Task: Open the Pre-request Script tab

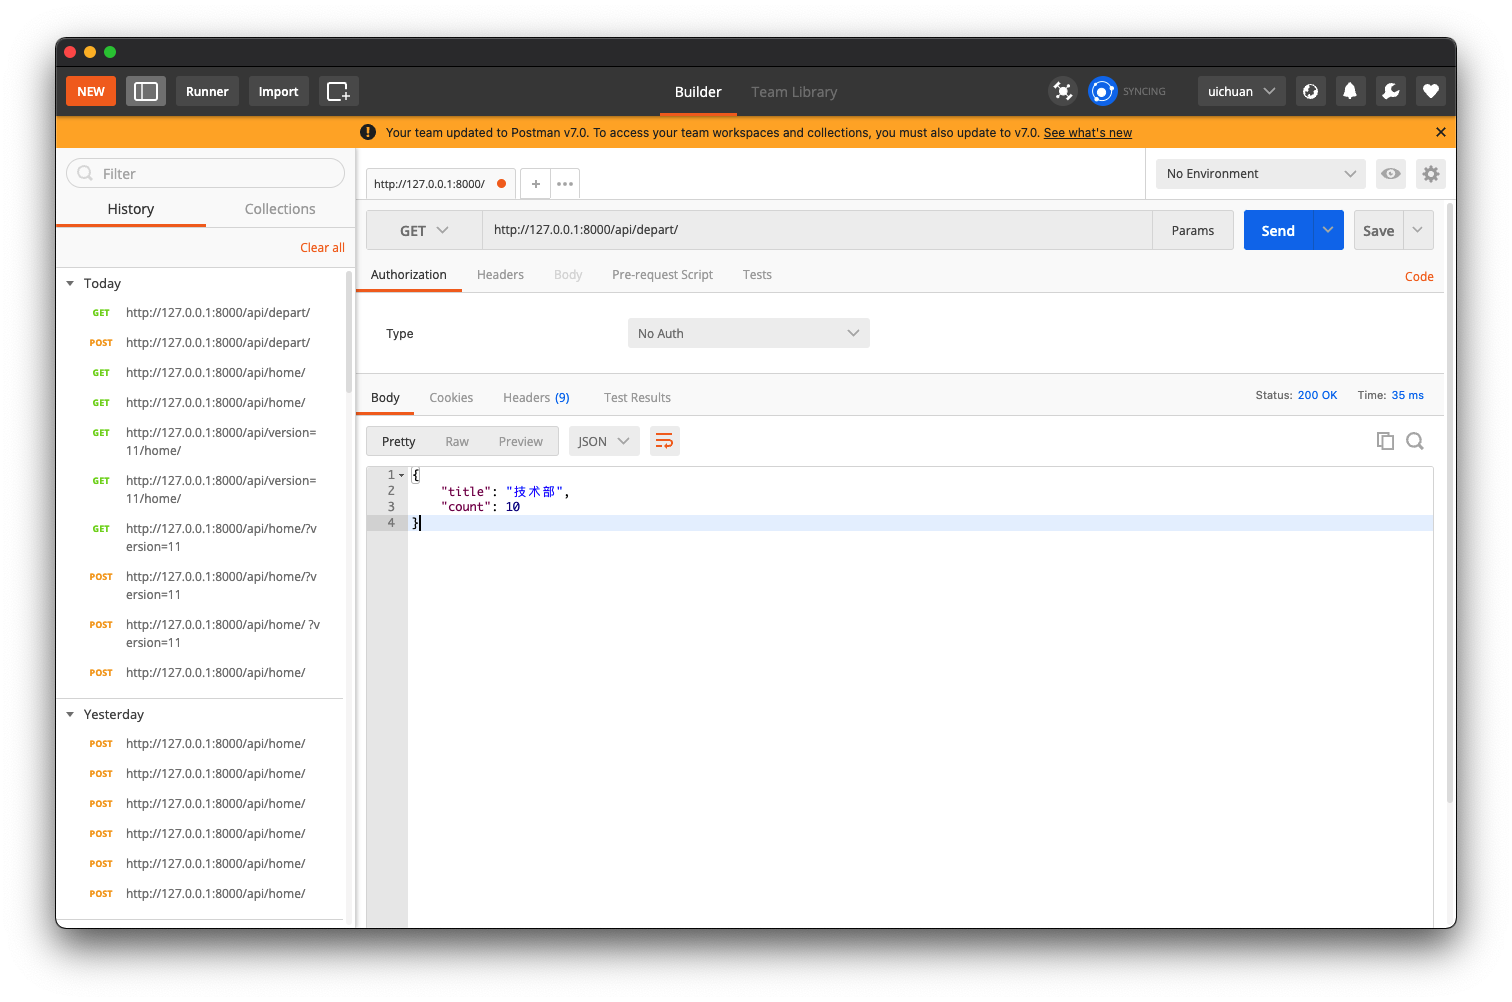Action: [662, 275]
